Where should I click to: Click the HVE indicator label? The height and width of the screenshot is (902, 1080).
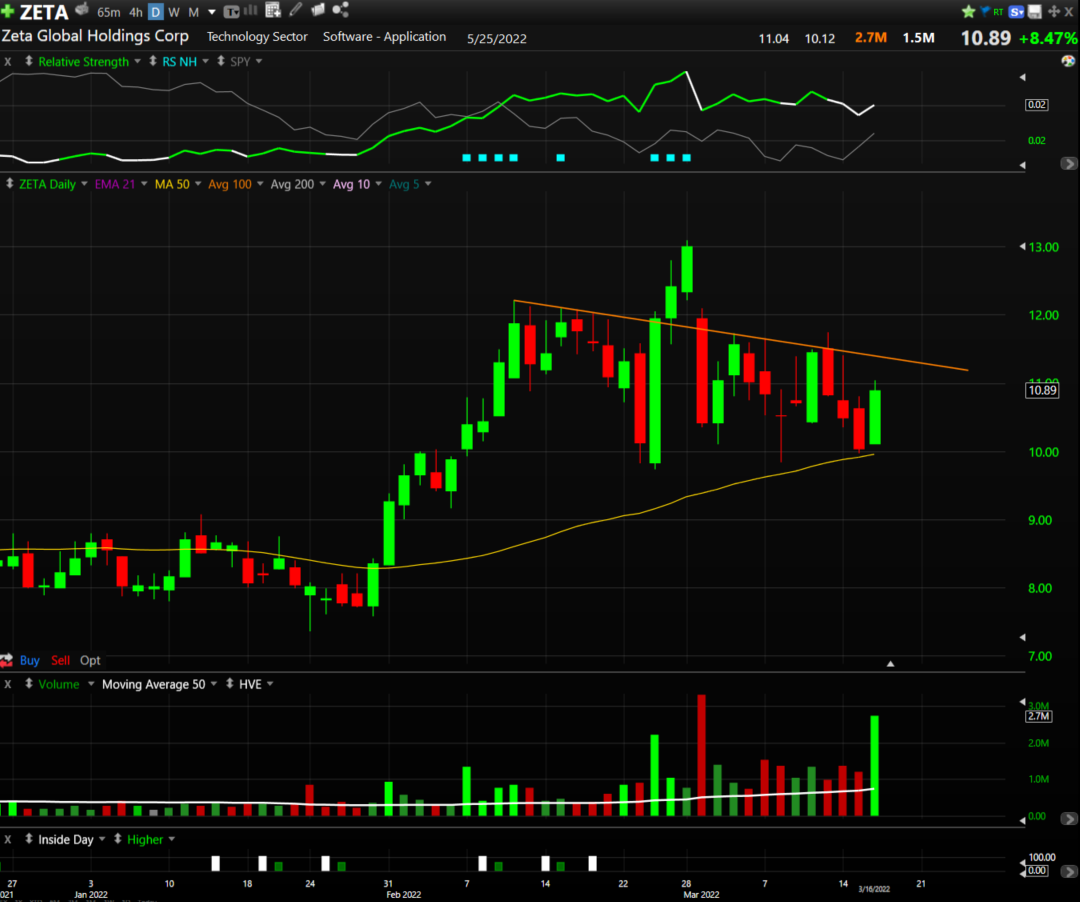coord(250,684)
